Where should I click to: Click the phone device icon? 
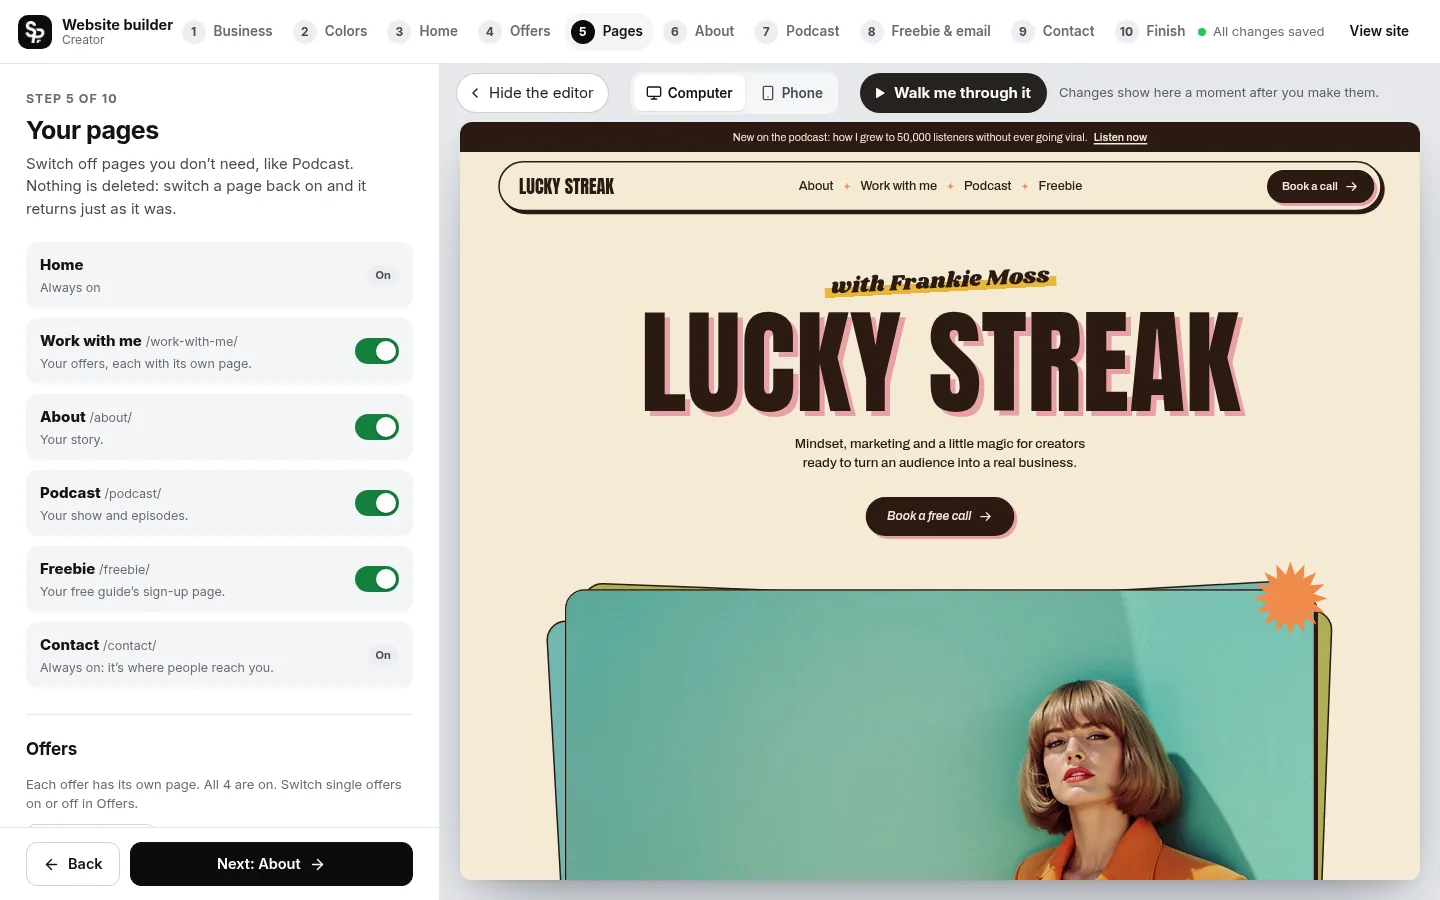click(x=768, y=93)
